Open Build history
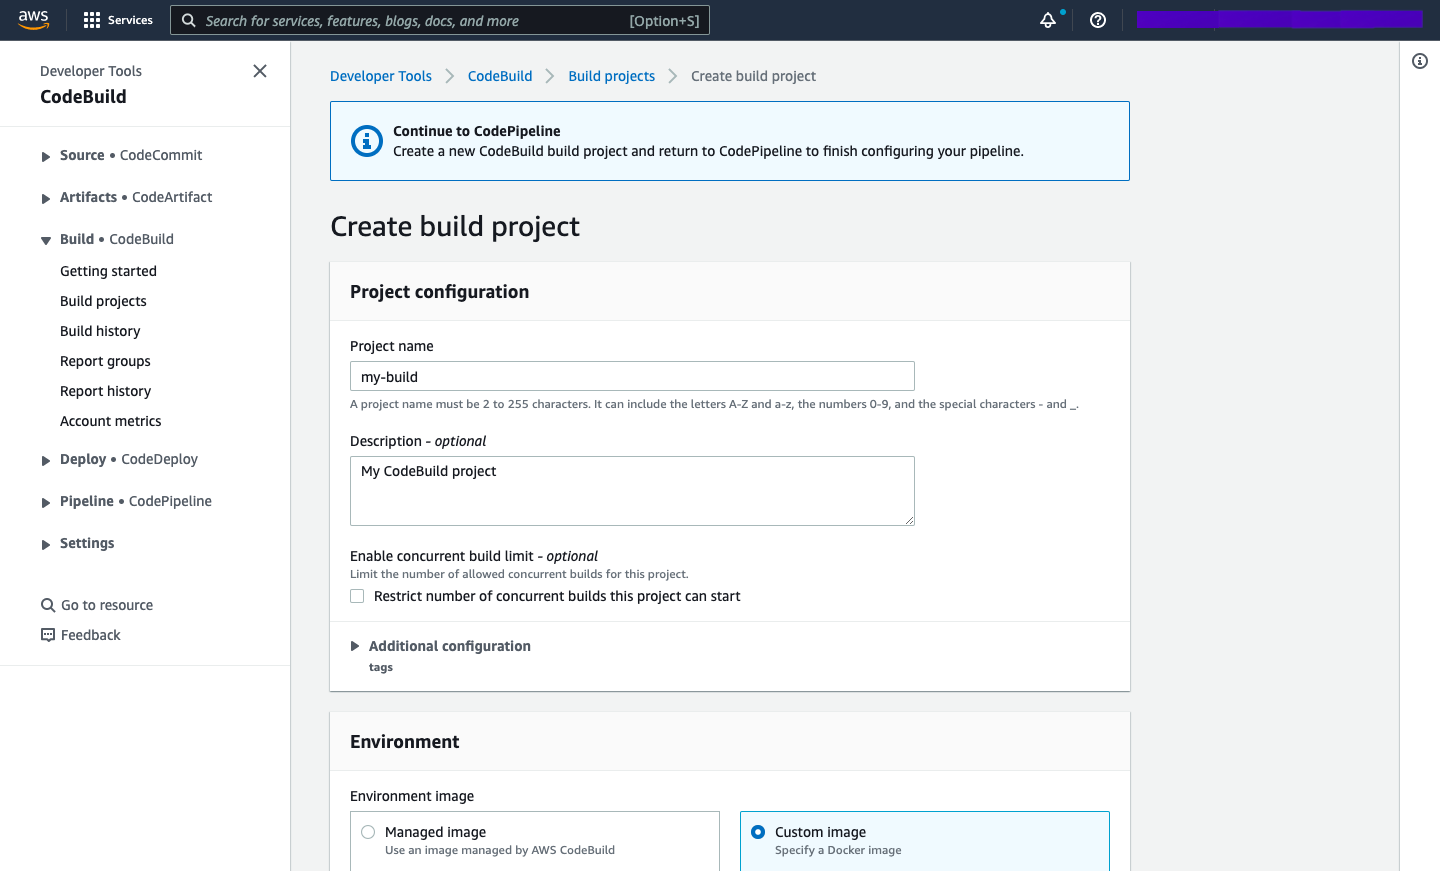Viewport: 1440px width, 871px height. pos(100,331)
